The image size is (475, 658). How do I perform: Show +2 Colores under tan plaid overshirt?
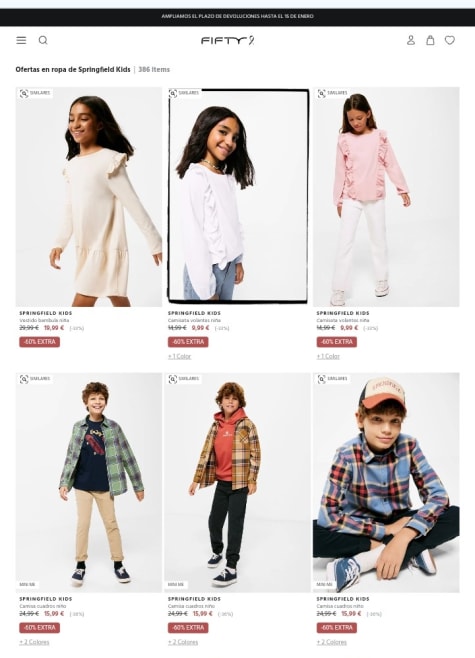pos(183,642)
